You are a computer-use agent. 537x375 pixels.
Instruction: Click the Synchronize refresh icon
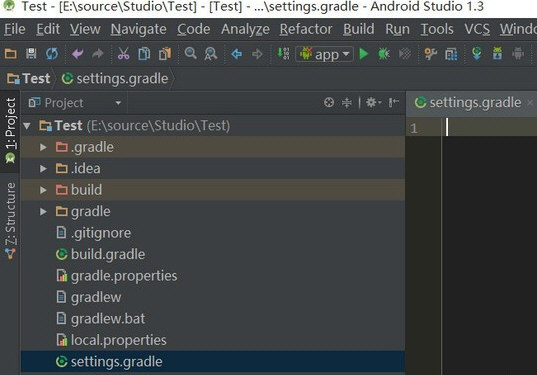52,54
